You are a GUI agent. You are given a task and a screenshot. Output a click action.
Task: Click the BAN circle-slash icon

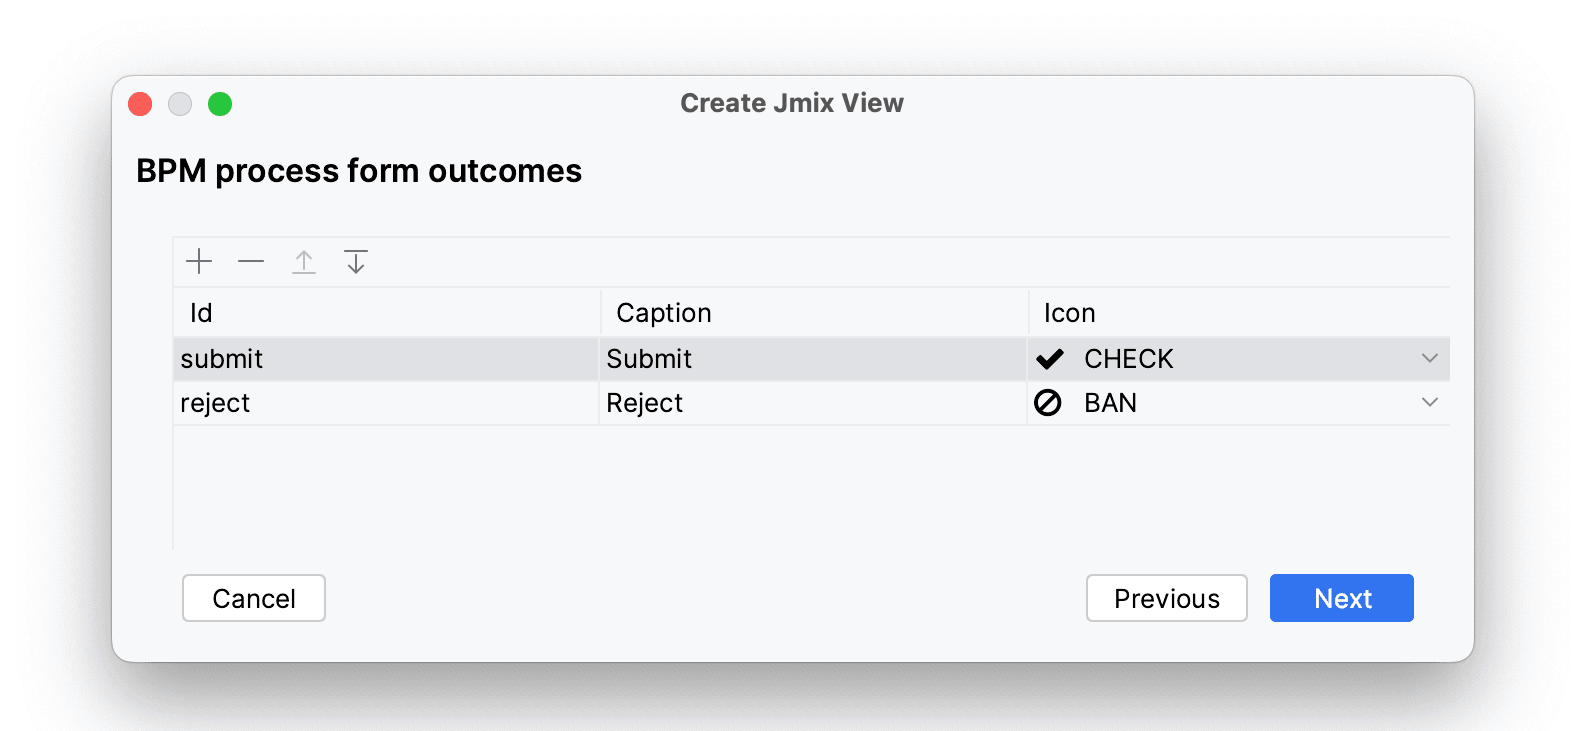coord(1048,403)
